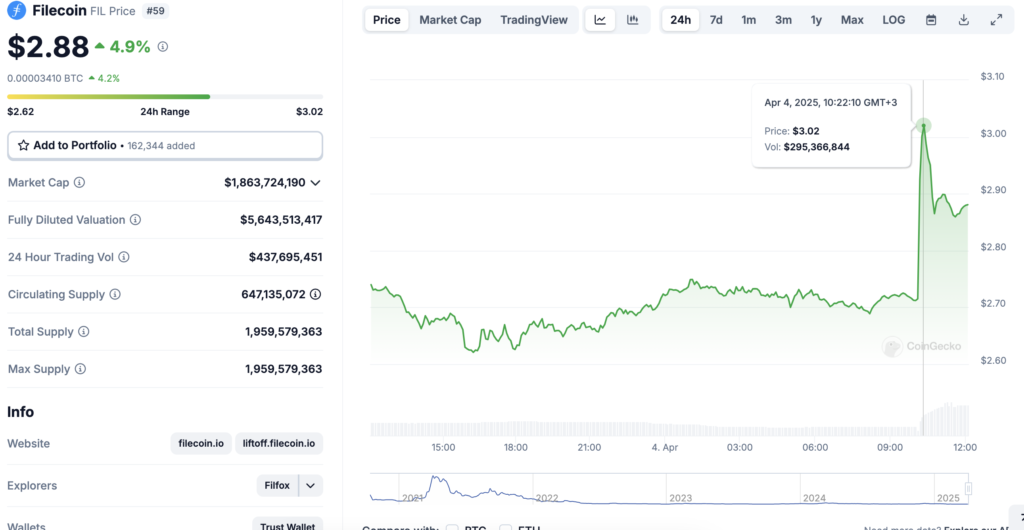Screen dimensions: 1024x530
Task: Select the line chart view icon
Action: (x=600, y=20)
